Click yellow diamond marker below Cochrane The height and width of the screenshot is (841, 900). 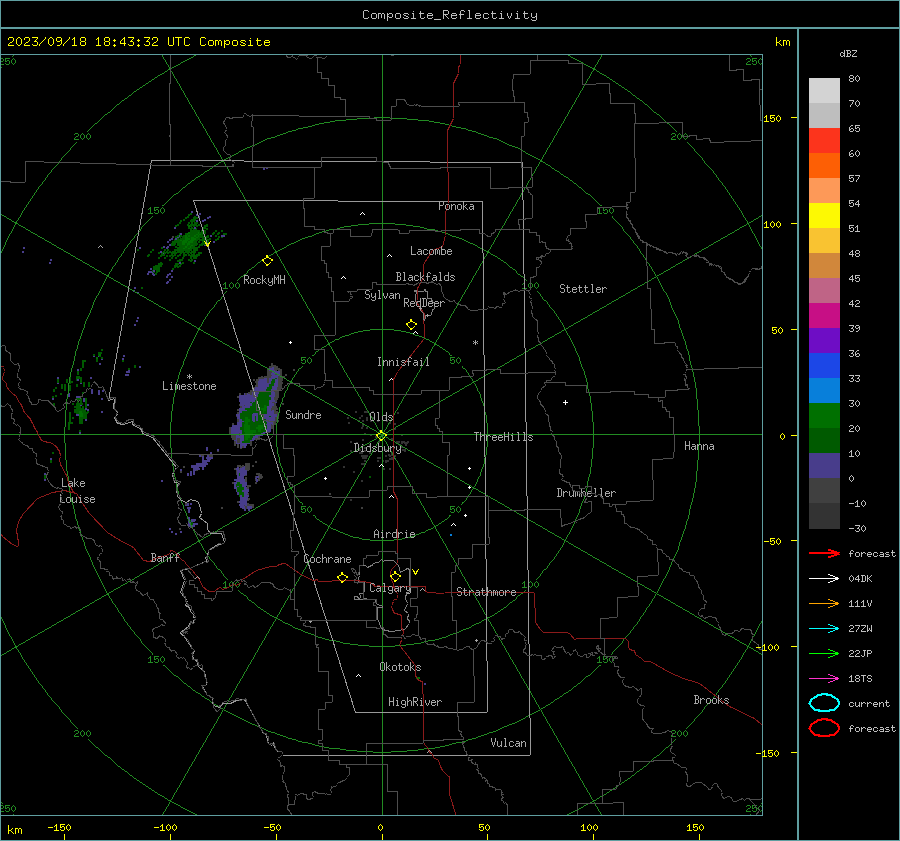coord(342,577)
